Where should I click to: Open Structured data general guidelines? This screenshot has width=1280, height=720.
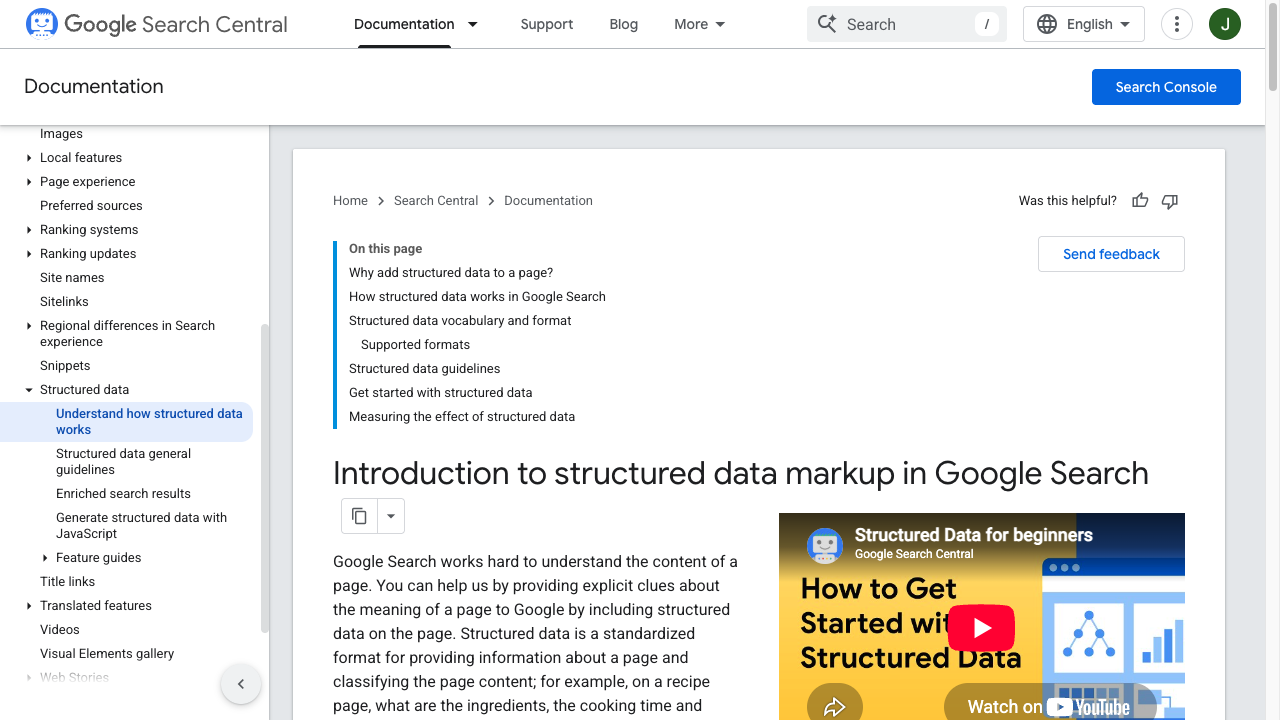pos(123,462)
